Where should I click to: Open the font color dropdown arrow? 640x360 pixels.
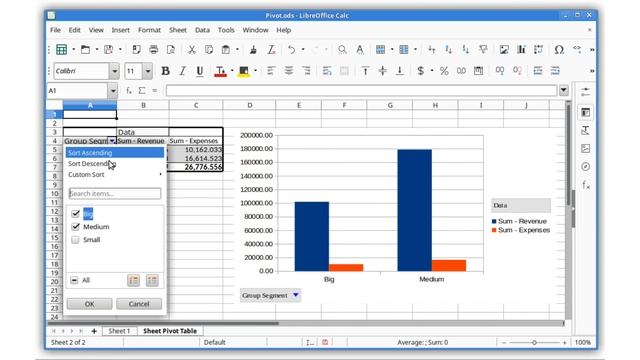(x=232, y=71)
